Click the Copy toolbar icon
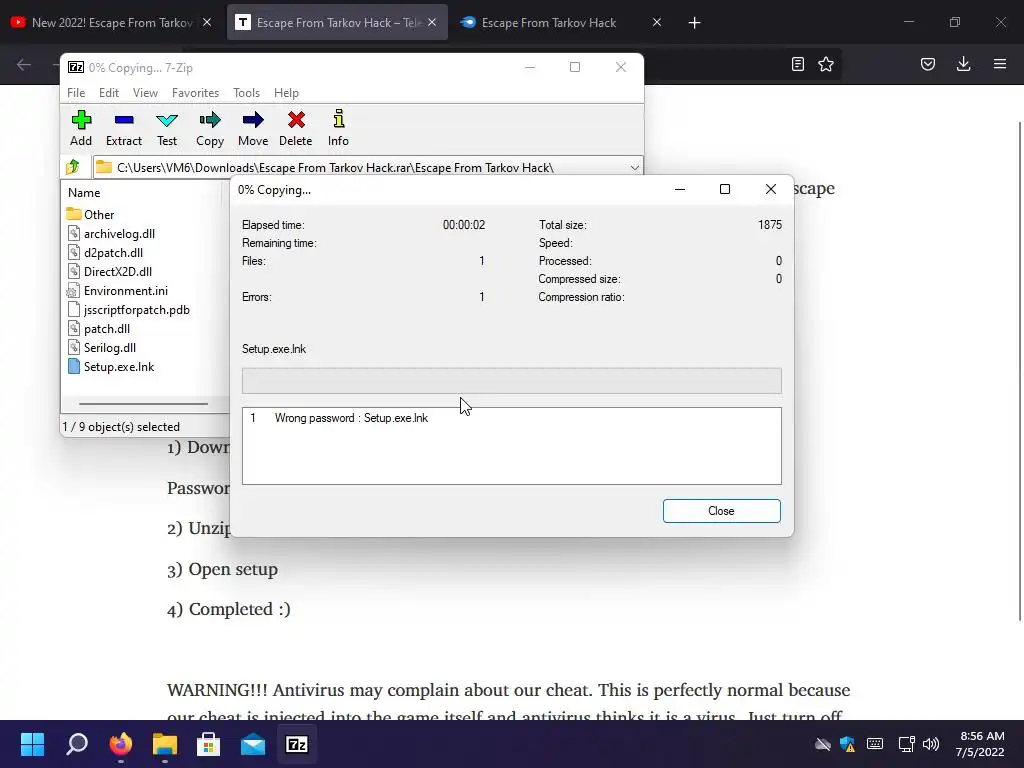The height and width of the screenshot is (768, 1024). pos(210,128)
